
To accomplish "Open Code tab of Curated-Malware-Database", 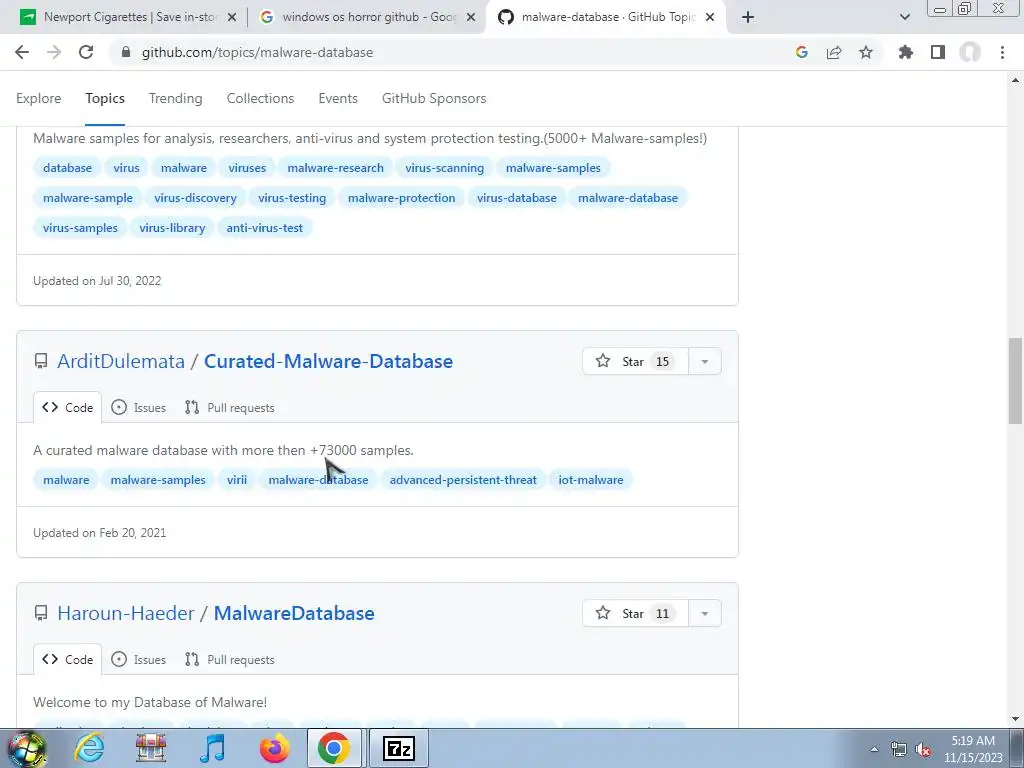I will [67, 408].
